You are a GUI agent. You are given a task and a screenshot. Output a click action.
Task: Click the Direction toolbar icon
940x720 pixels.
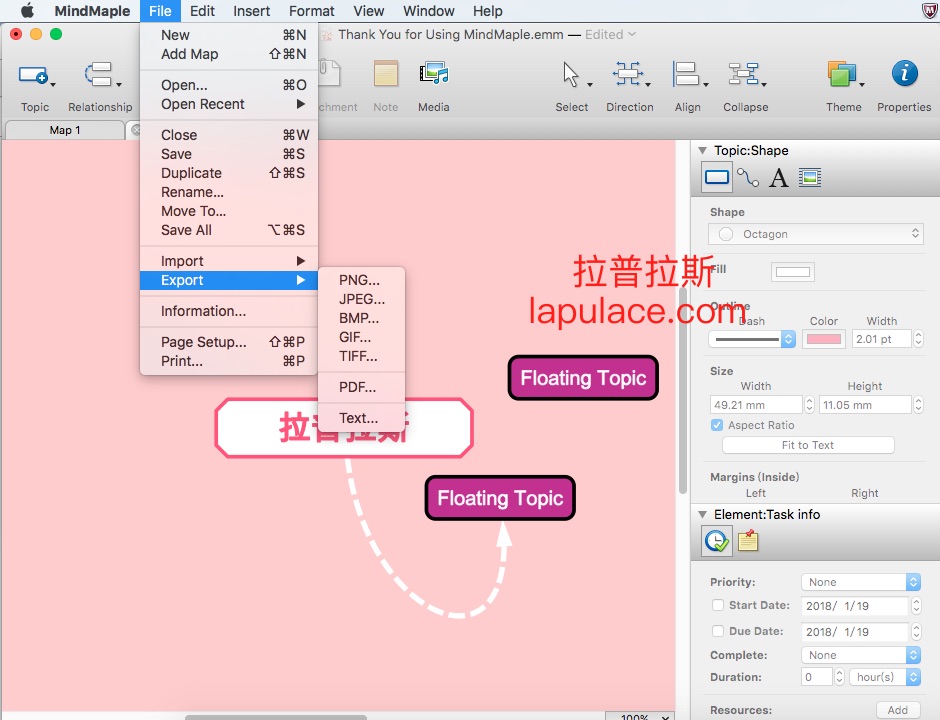tap(628, 74)
